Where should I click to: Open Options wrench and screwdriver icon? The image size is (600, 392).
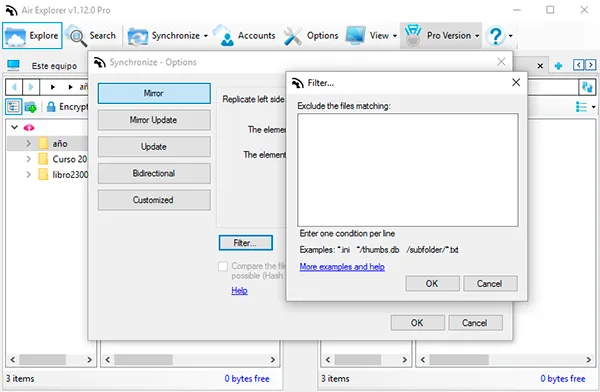point(293,36)
